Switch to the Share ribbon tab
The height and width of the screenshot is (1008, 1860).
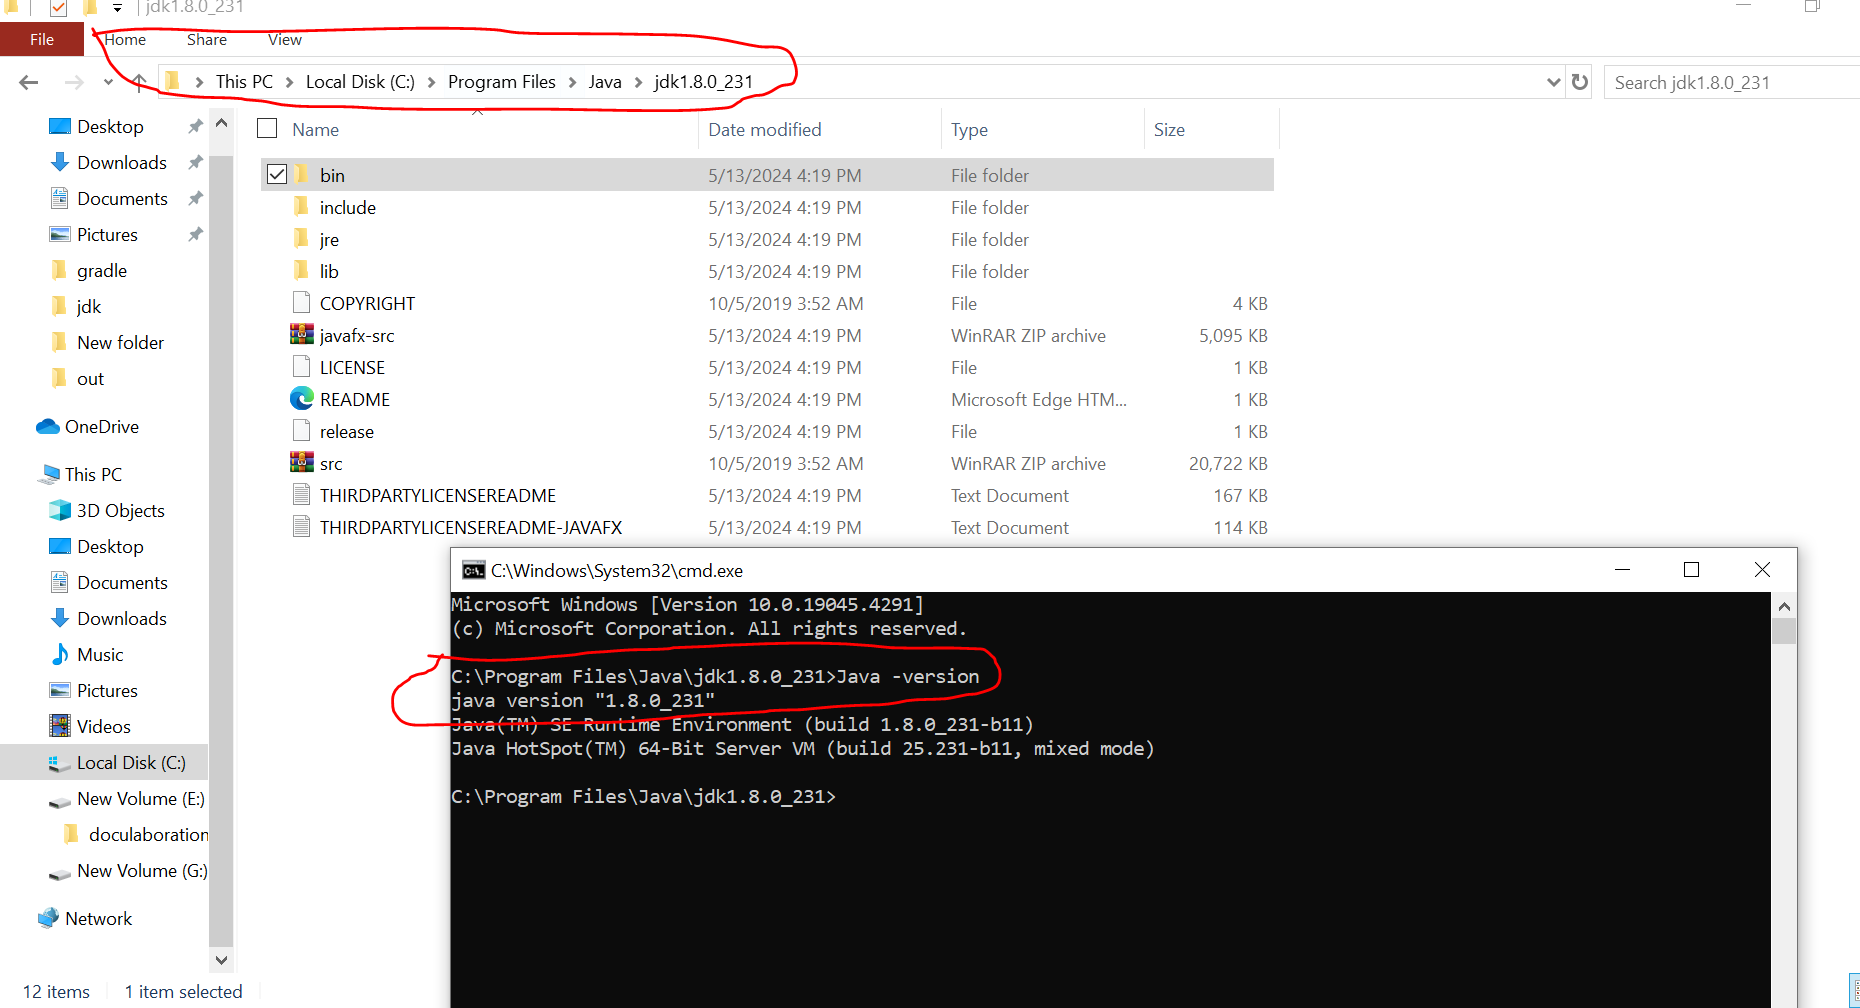point(207,39)
